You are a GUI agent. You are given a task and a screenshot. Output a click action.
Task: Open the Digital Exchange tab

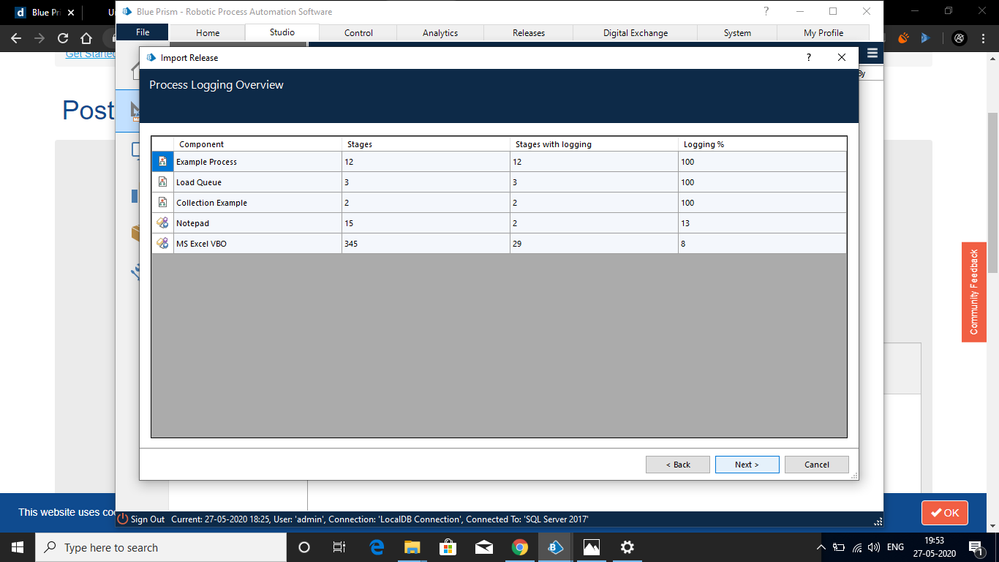pos(635,32)
